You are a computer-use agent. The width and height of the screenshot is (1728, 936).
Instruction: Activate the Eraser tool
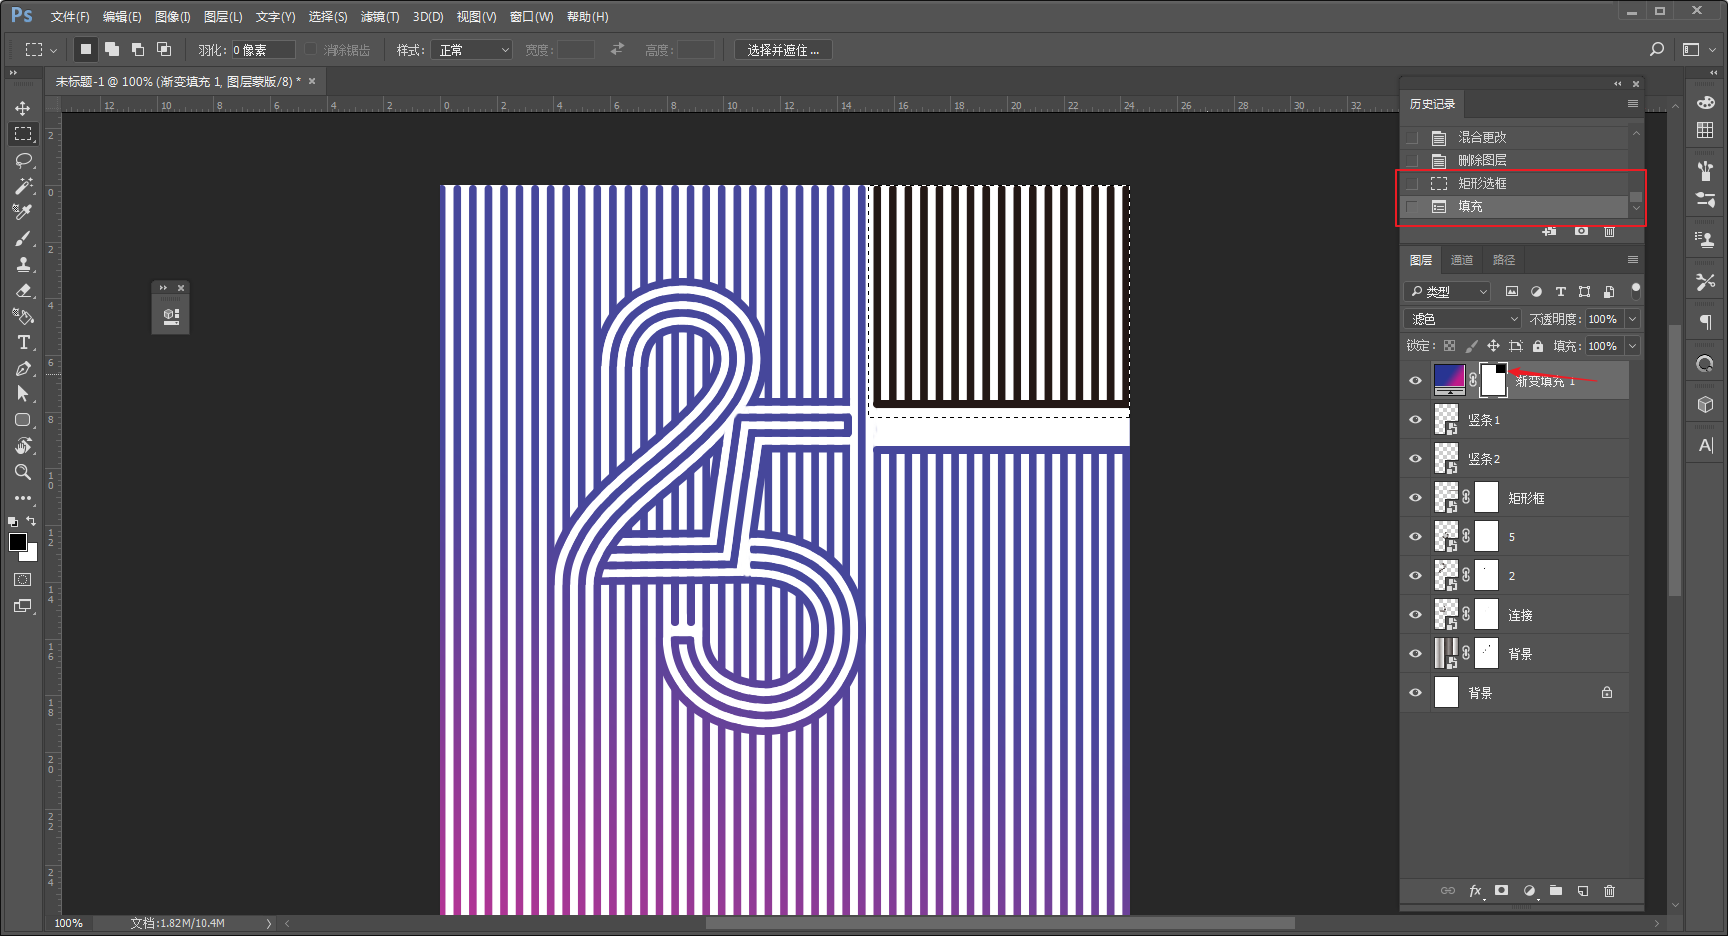point(23,290)
